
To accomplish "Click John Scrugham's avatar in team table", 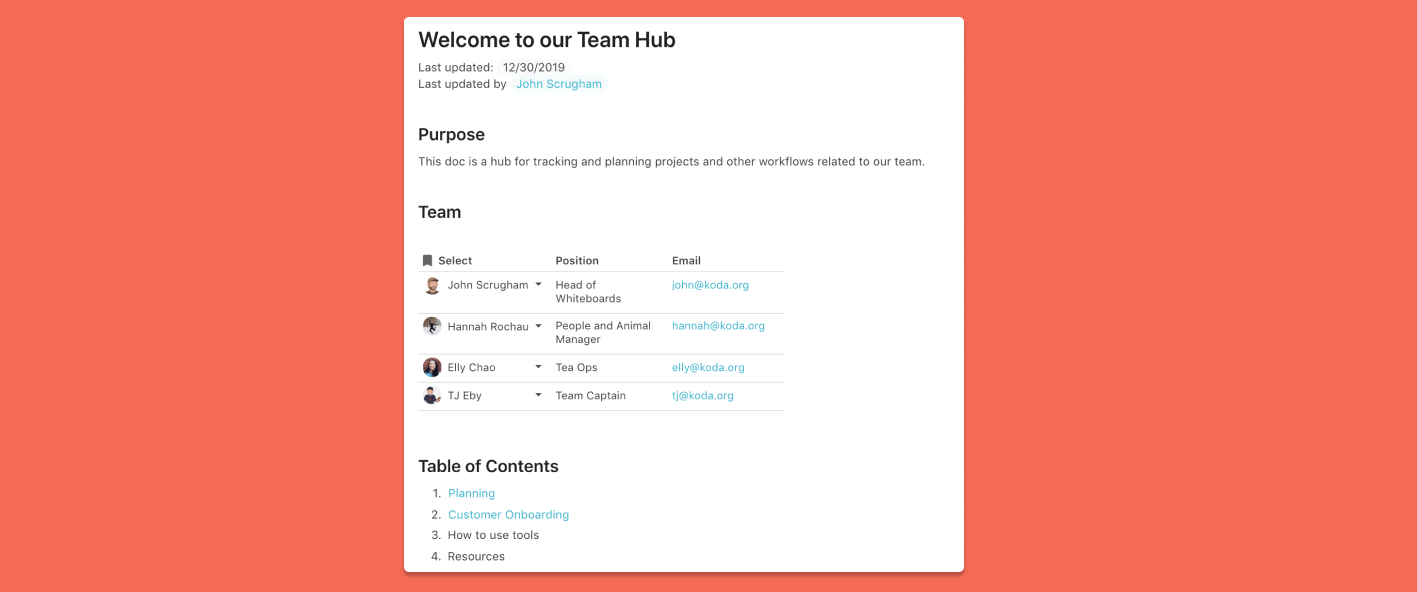I will click(432, 286).
